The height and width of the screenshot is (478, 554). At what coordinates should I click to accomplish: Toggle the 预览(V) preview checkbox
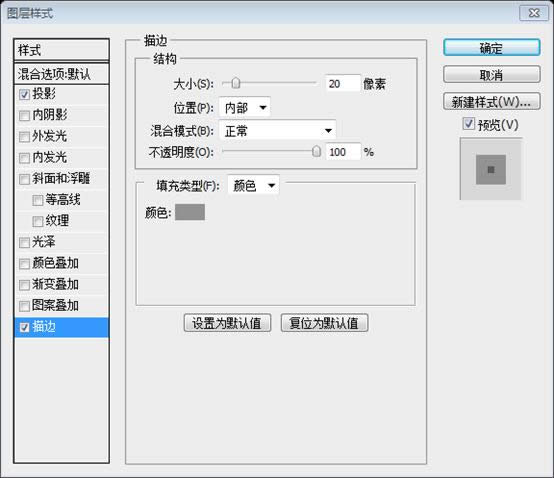coord(468,124)
